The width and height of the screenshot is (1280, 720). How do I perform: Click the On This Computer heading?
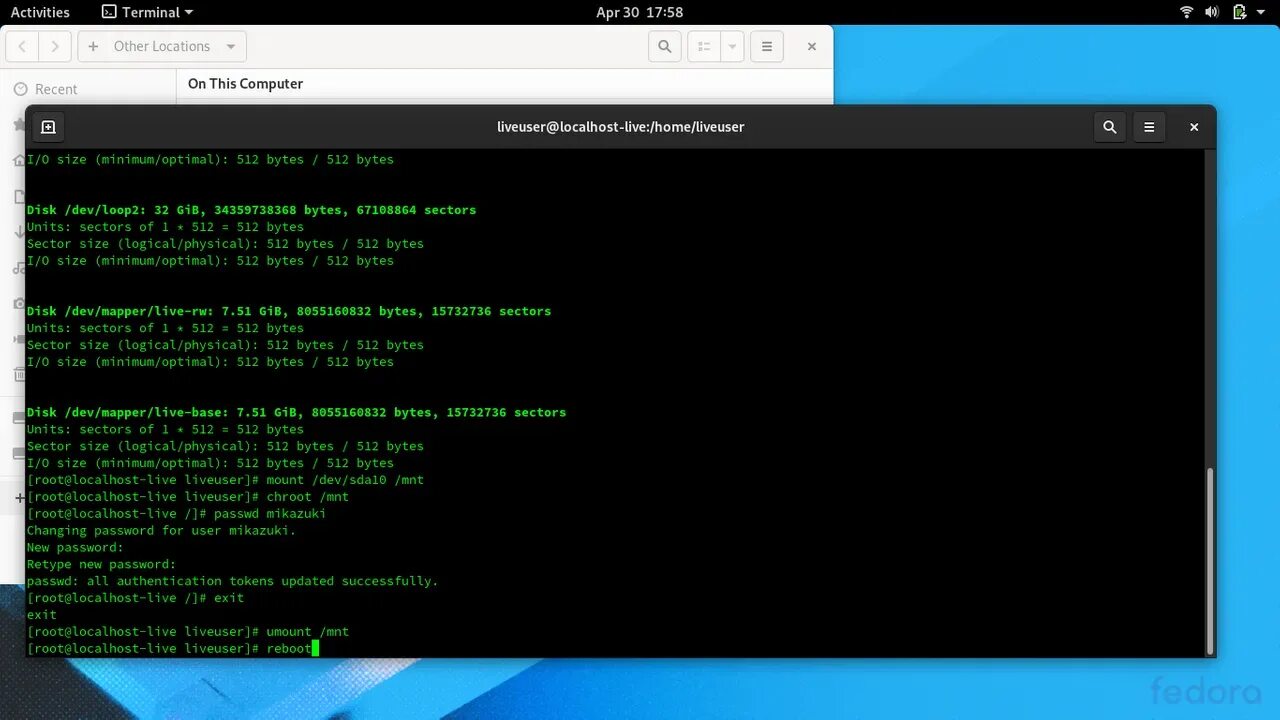click(x=245, y=84)
